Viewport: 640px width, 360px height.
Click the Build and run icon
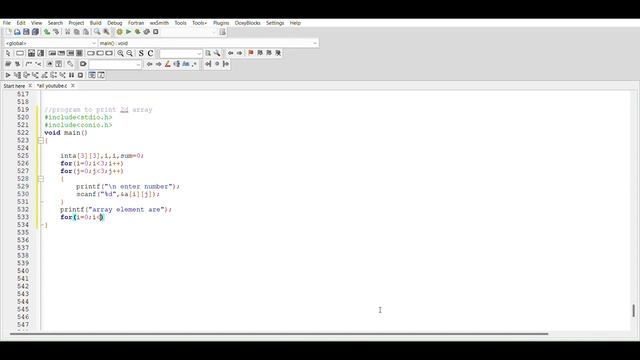pyautogui.click(x=138, y=32)
